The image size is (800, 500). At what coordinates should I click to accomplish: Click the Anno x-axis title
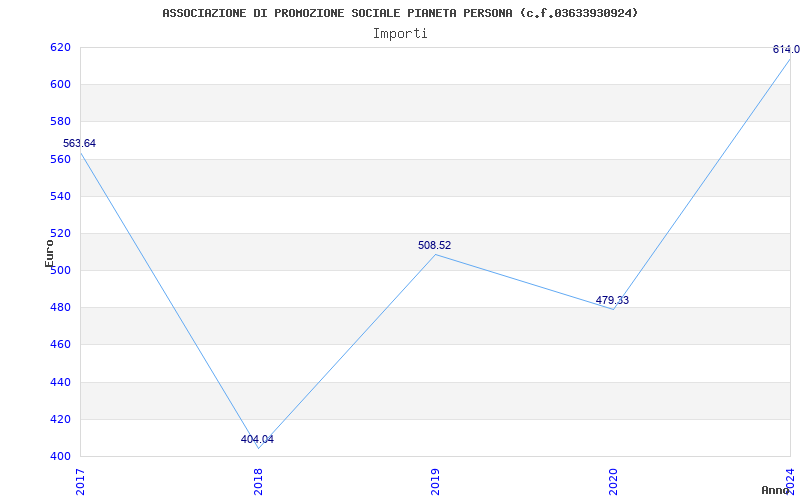(x=775, y=490)
